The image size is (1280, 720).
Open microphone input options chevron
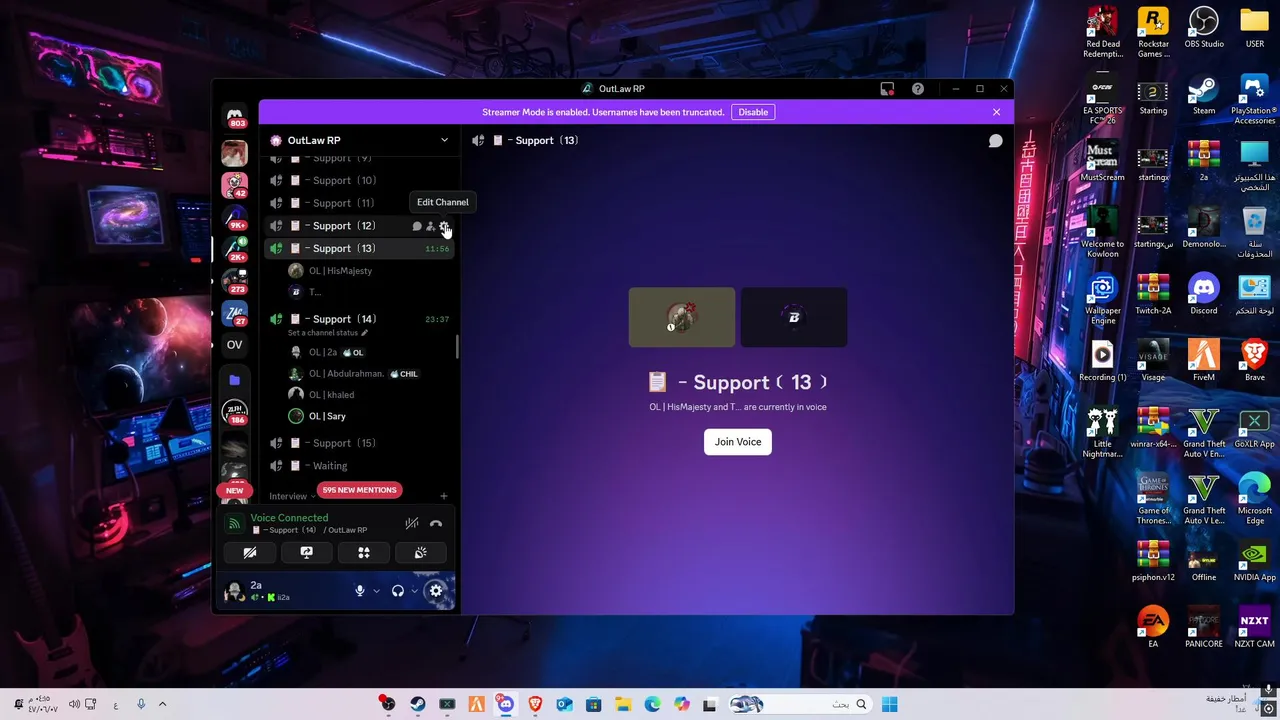[x=376, y=591]
